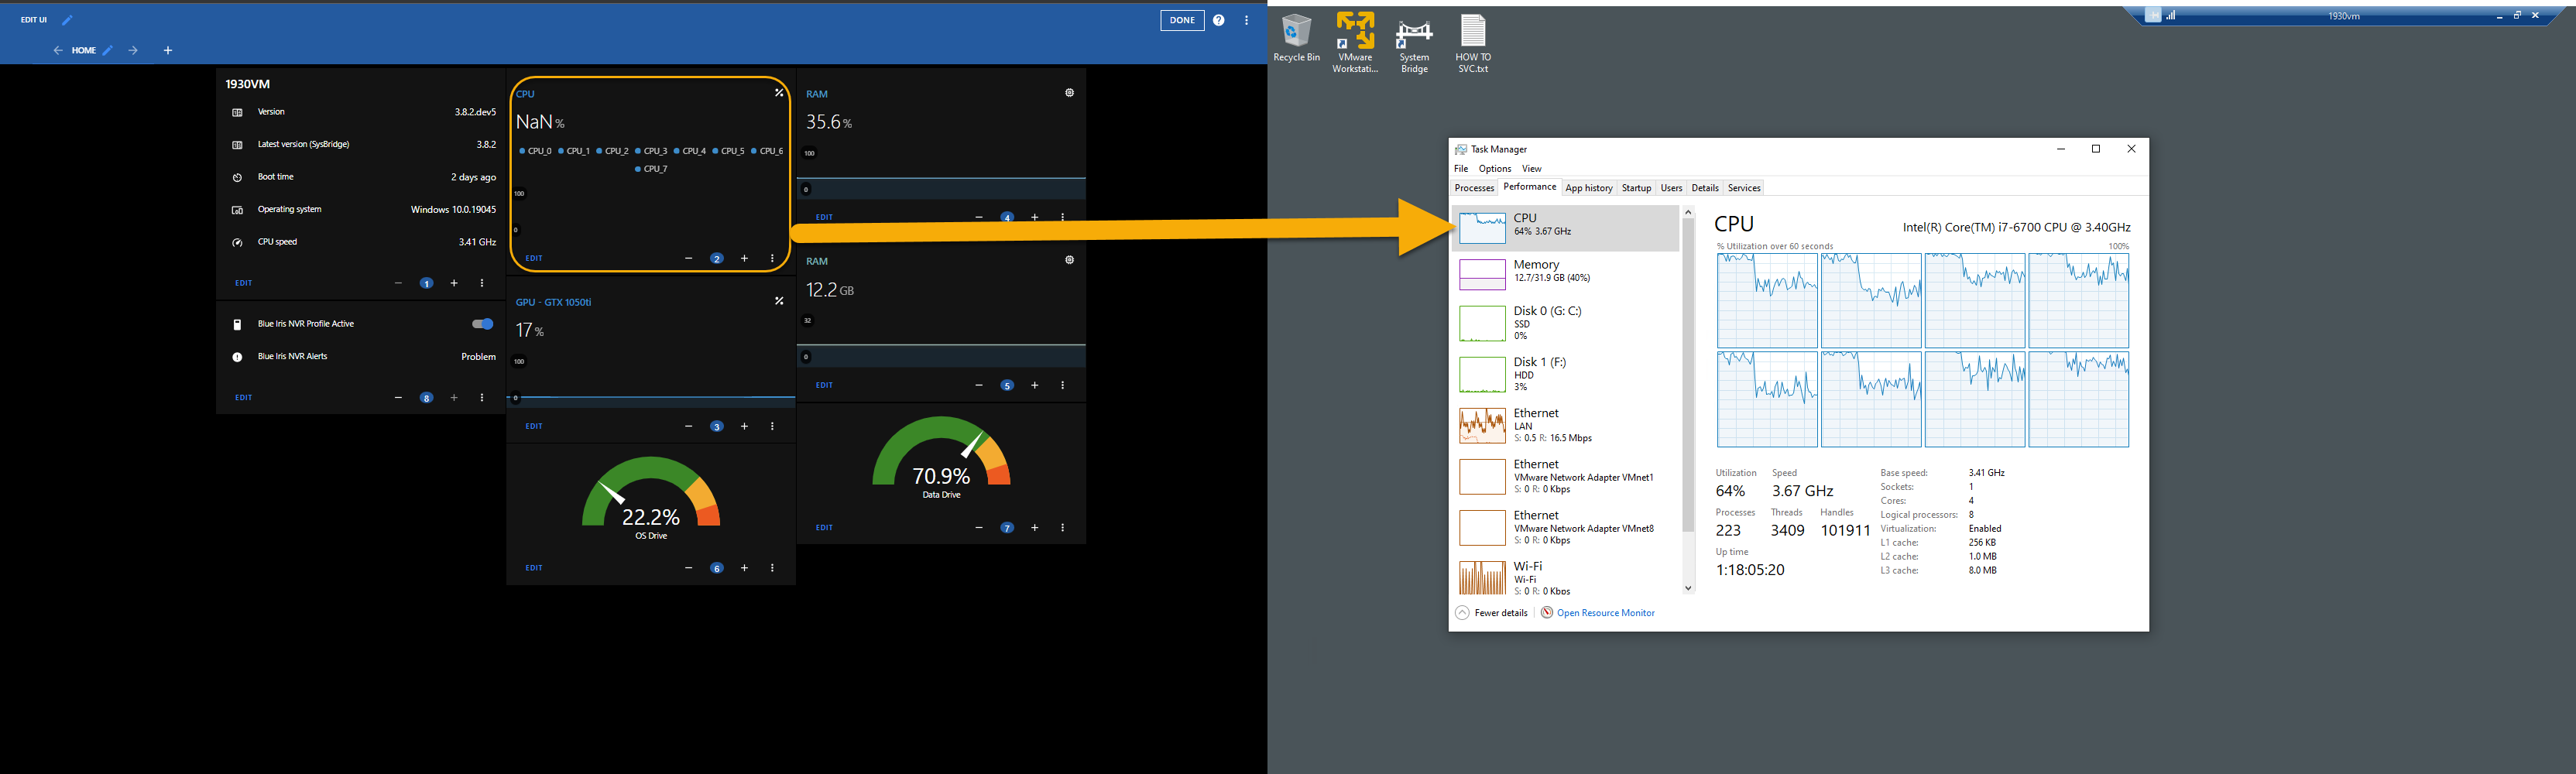The height and width of the screenshot is (774, 2576).
Task: Disable the Blue Iris NVR Profile Active toggle
Action: point(482,323)
